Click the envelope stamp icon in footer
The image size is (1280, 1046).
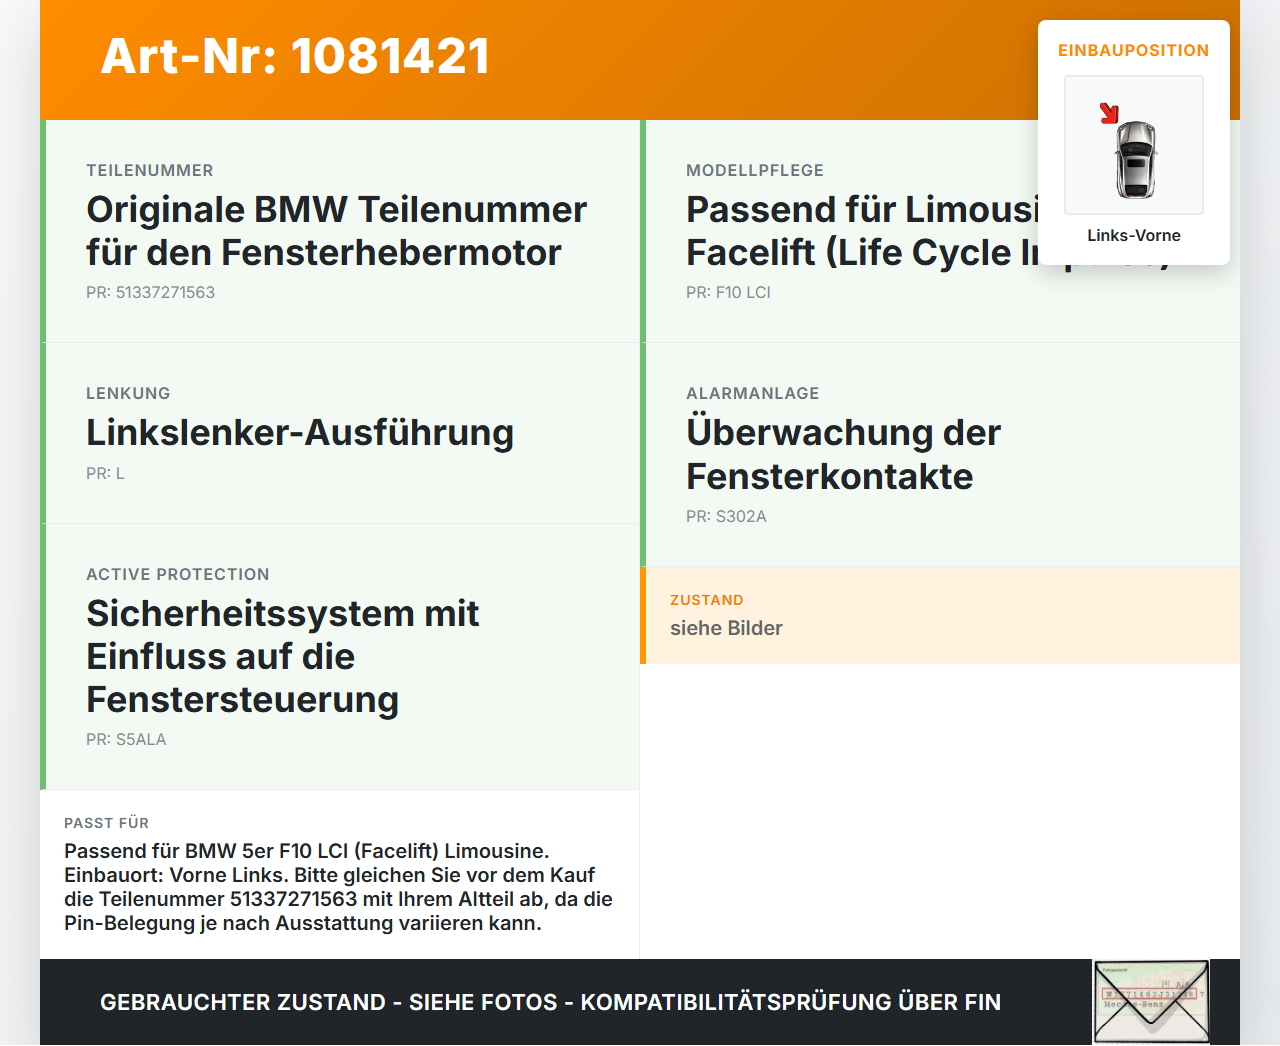pyautogui.click(x=1151, y=1002)
